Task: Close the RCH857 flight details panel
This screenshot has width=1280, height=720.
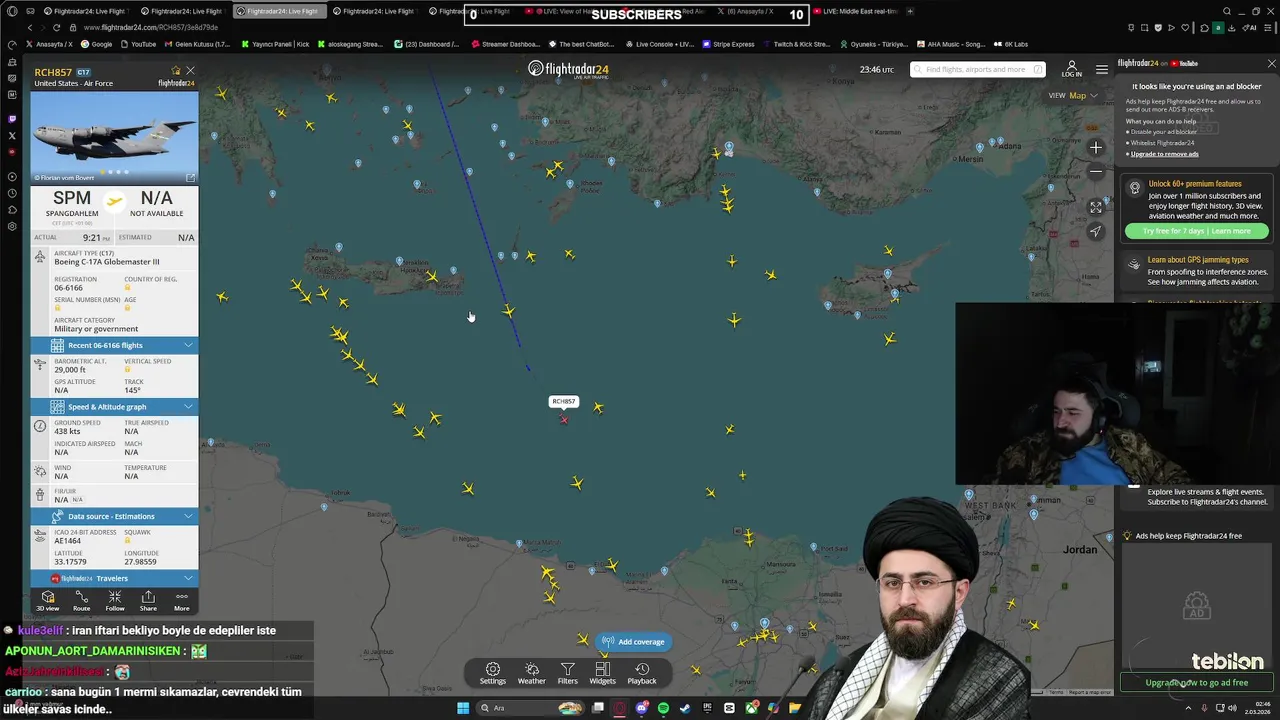Action: [x=190, y=71]
